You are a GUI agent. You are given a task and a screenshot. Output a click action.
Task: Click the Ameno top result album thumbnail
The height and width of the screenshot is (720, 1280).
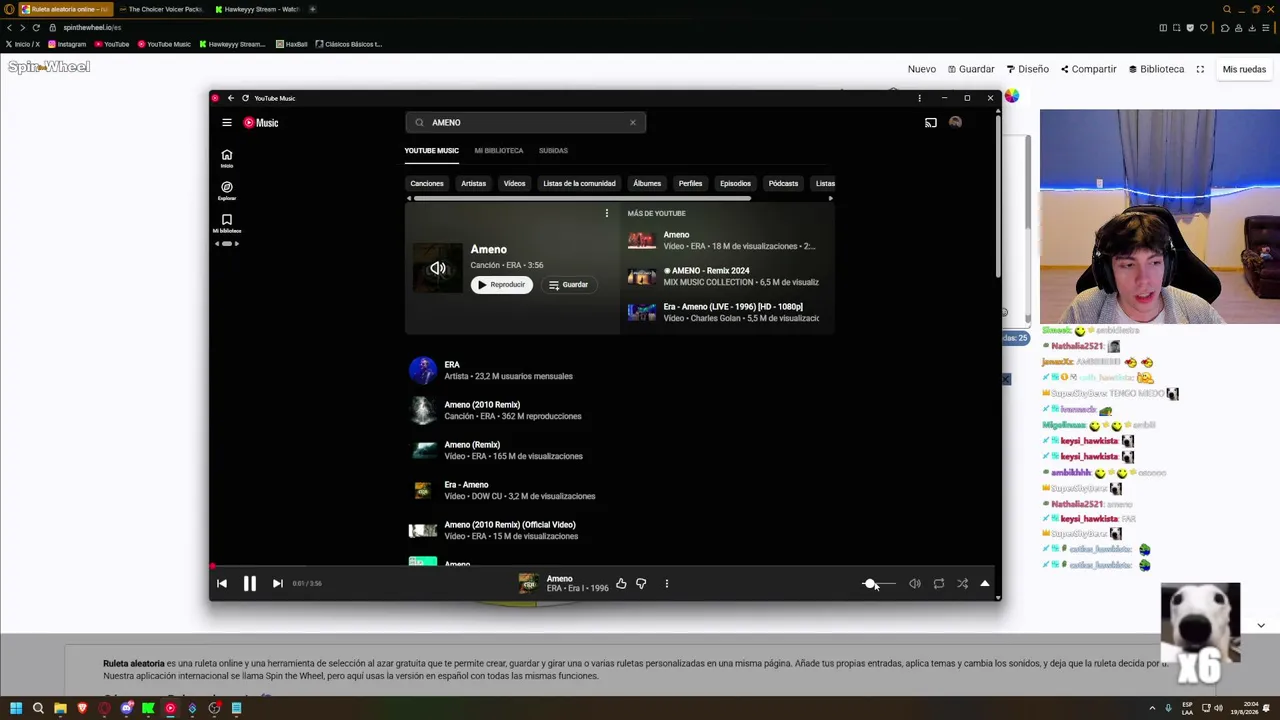(x=438, y=268)
